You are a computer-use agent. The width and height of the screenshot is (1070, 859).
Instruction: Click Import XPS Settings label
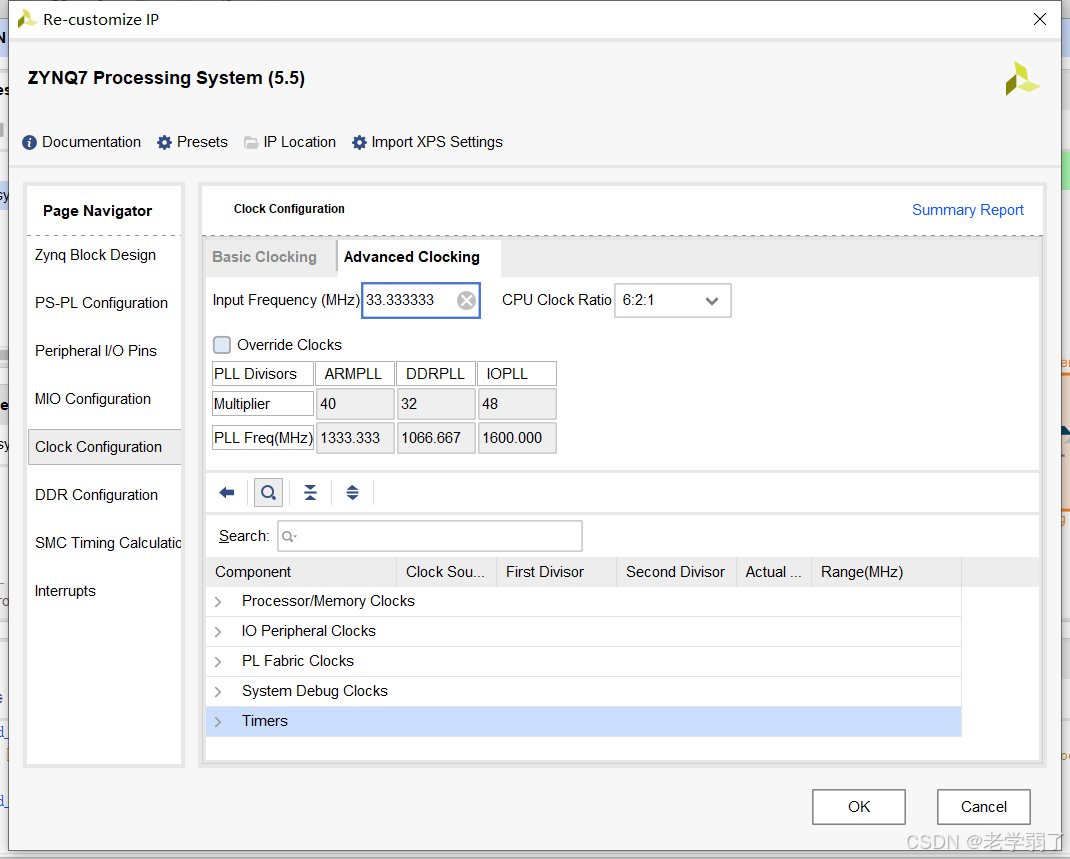(437, 142)
